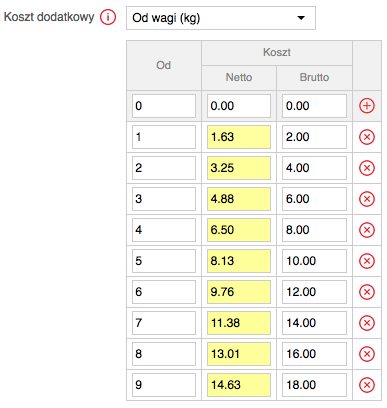The image size is (387, 408).
Task: Focus the Od field containing 0
Action: [164, 106]
